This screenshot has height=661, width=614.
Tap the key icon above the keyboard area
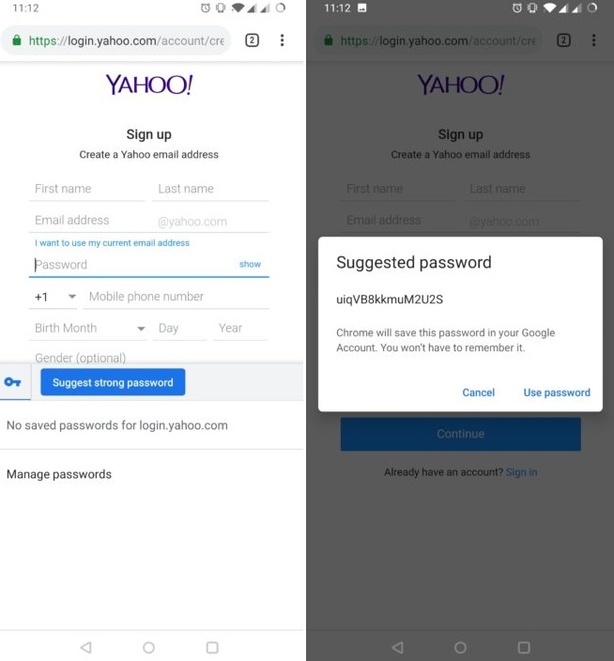[13, 382]
